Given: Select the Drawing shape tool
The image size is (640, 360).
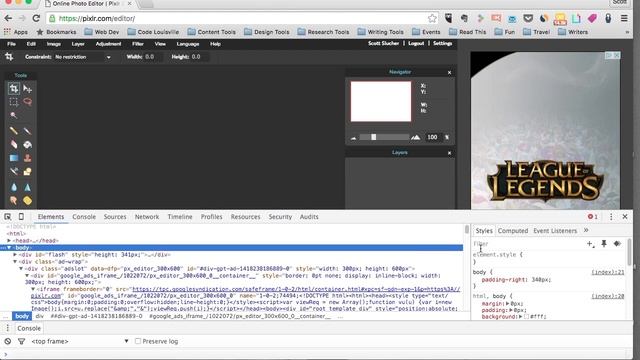Looking at the screenshot, I should (x=27, y=172).
